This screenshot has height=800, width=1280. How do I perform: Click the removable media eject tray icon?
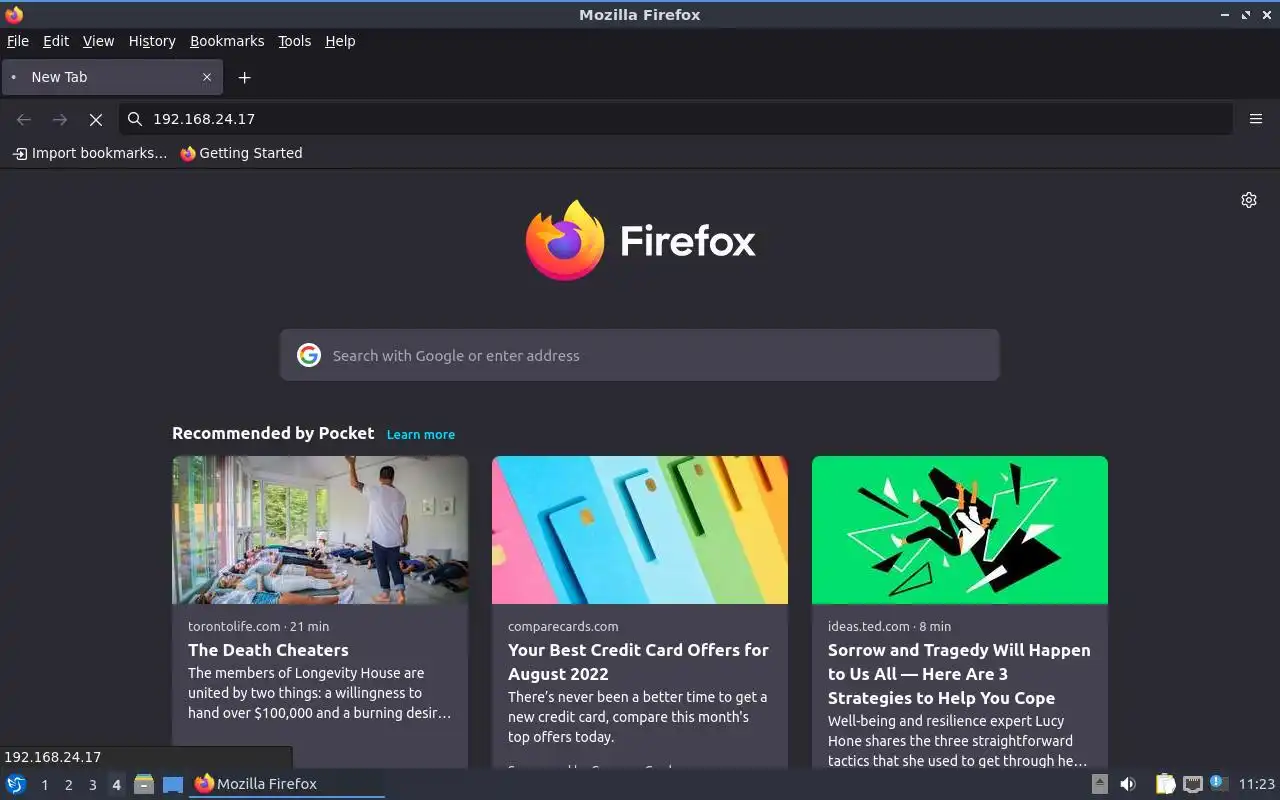point(1100,784)
